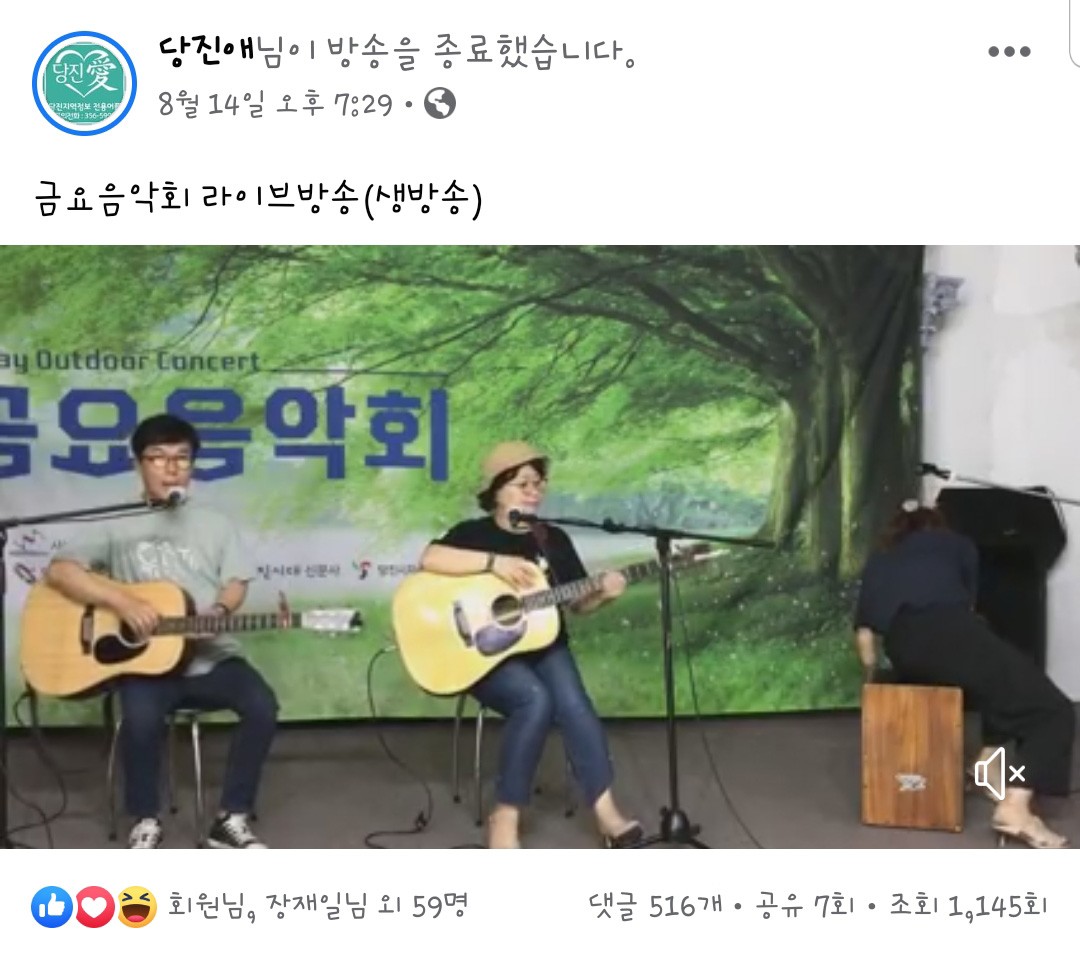Click the male guitarist in the video
The width and height of the screenshot is (1080, 954).
[162, 627]
